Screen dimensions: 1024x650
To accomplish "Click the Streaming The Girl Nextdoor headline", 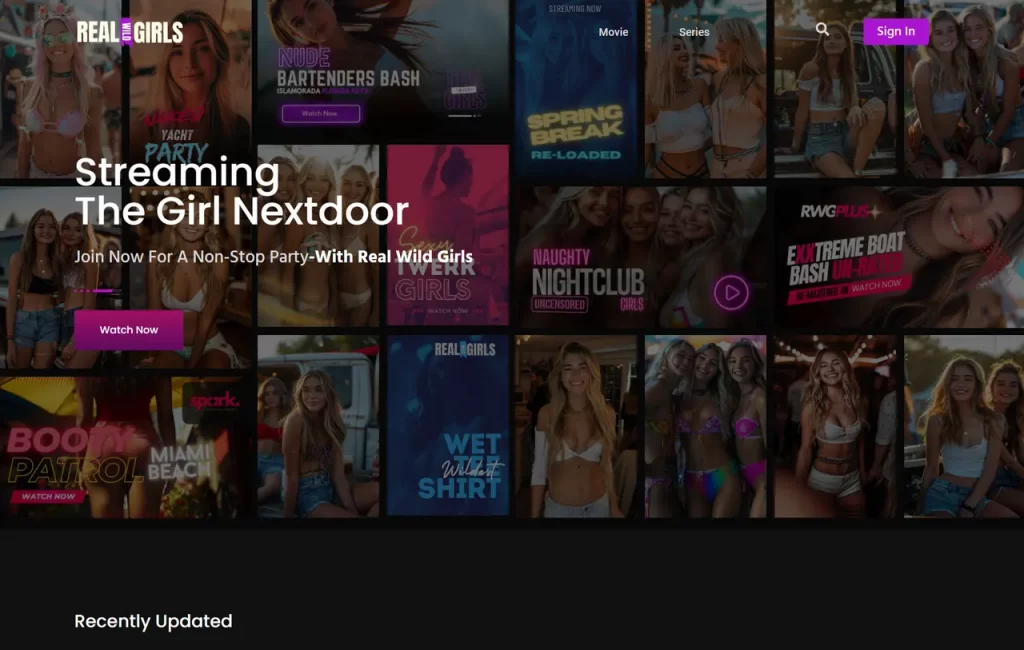I will point(242,191).
